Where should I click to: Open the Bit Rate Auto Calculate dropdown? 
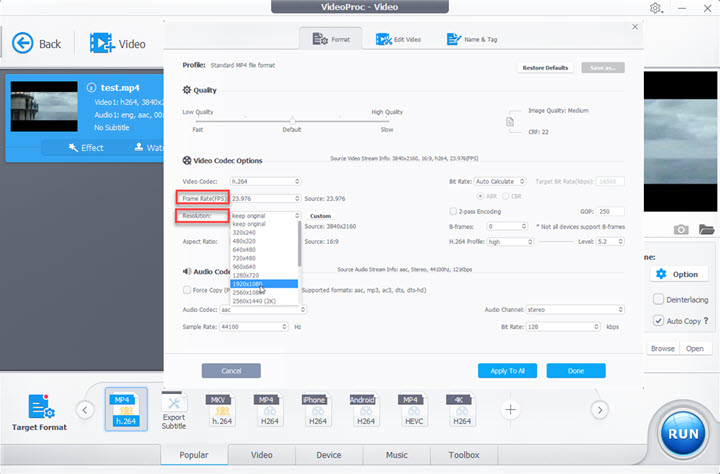pyautogui.click(x=500, y=181)
